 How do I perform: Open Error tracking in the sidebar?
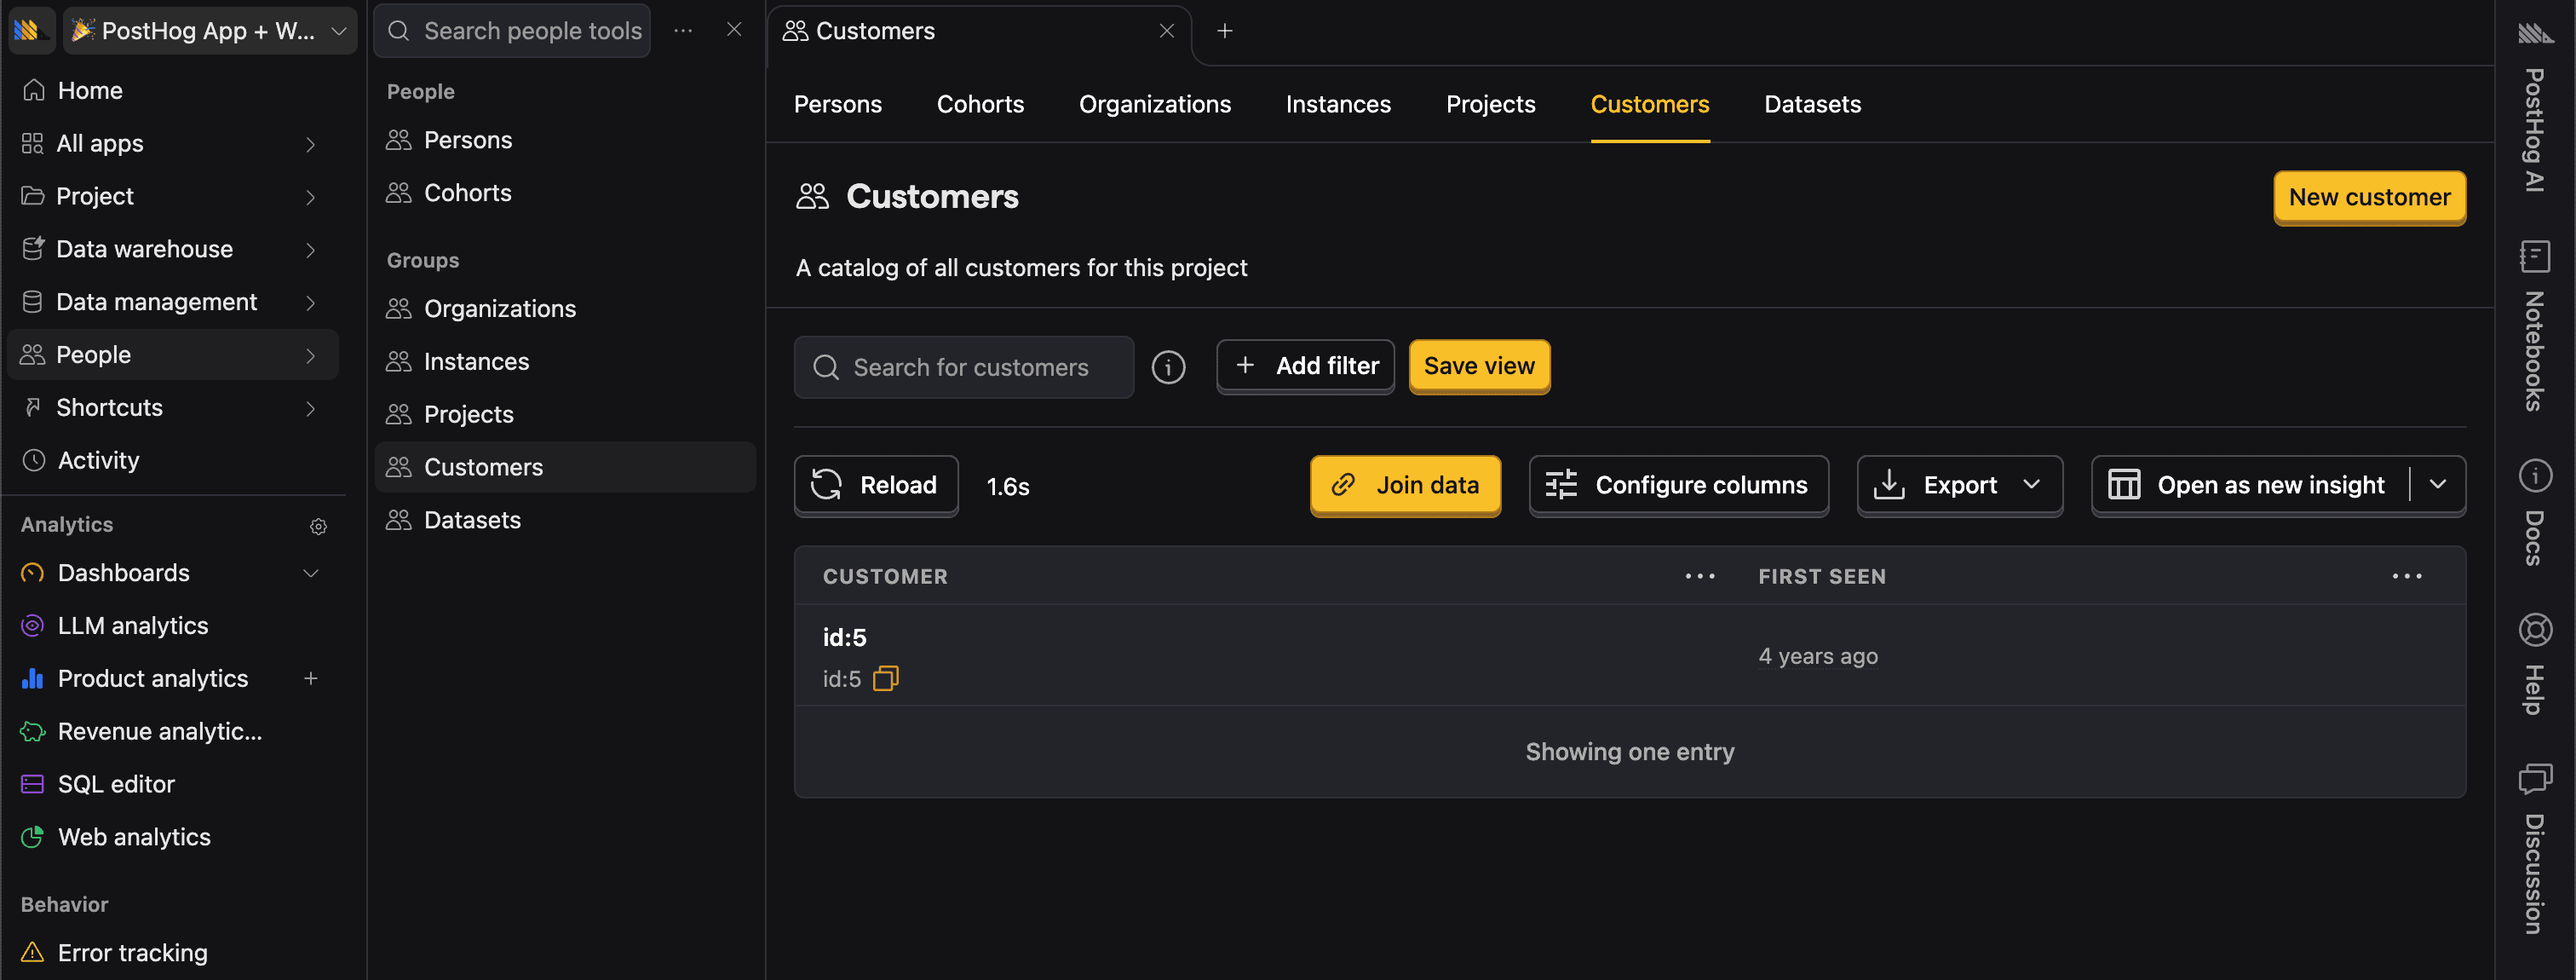132,952
